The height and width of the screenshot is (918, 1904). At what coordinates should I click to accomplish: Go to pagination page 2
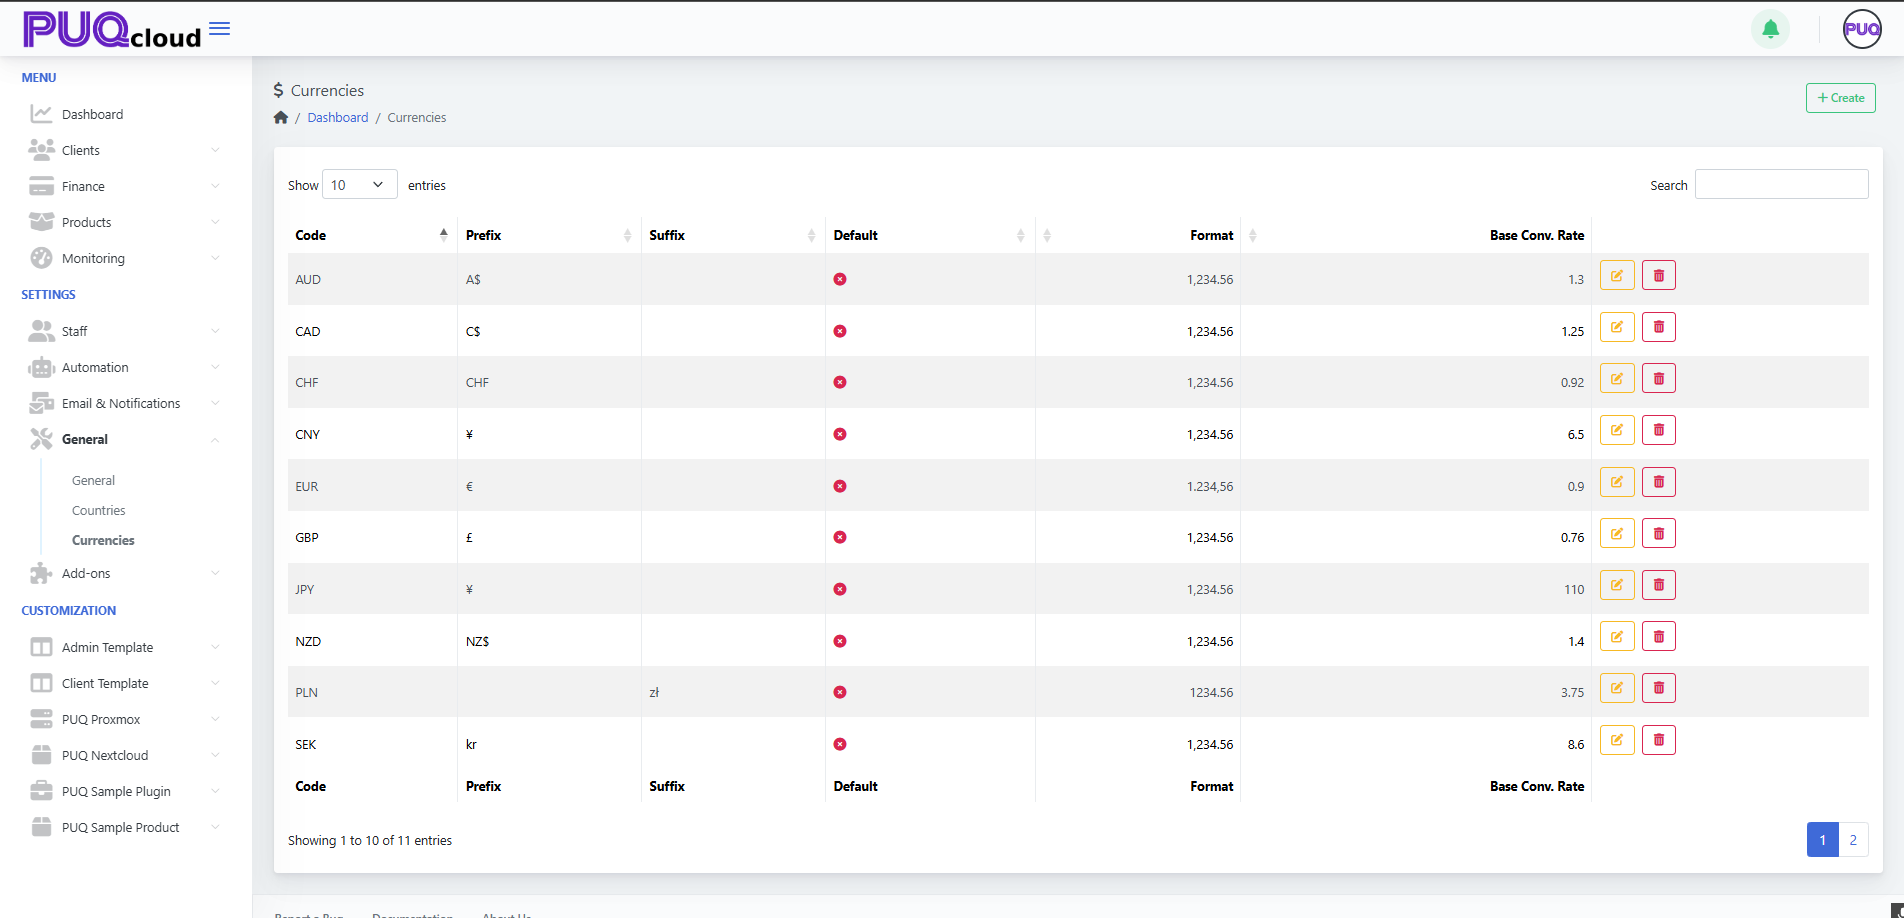(1853, 840)
